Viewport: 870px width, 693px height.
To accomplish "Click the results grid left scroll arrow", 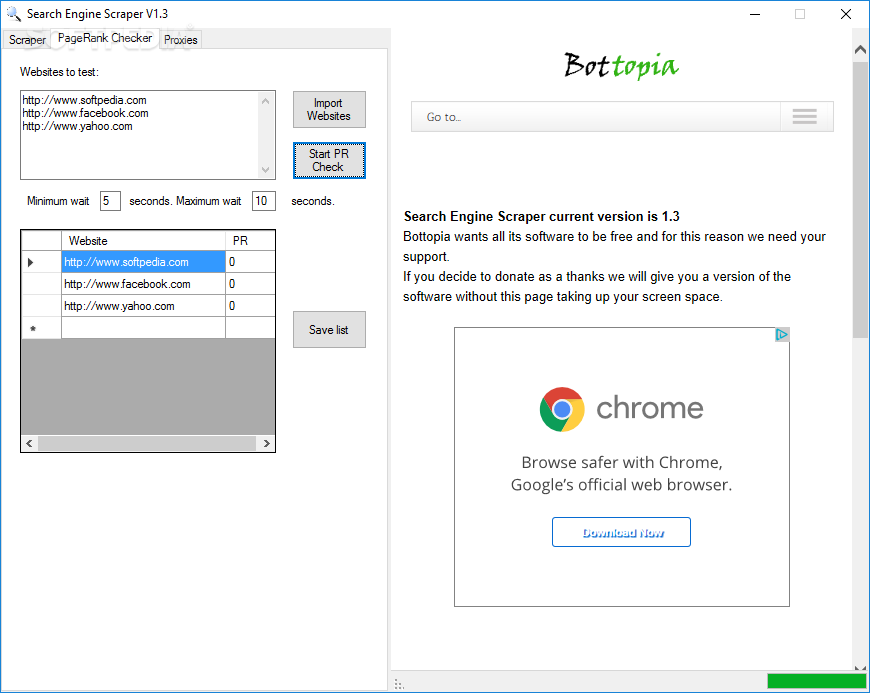I will pyautogui.click(x=29, y=443).
